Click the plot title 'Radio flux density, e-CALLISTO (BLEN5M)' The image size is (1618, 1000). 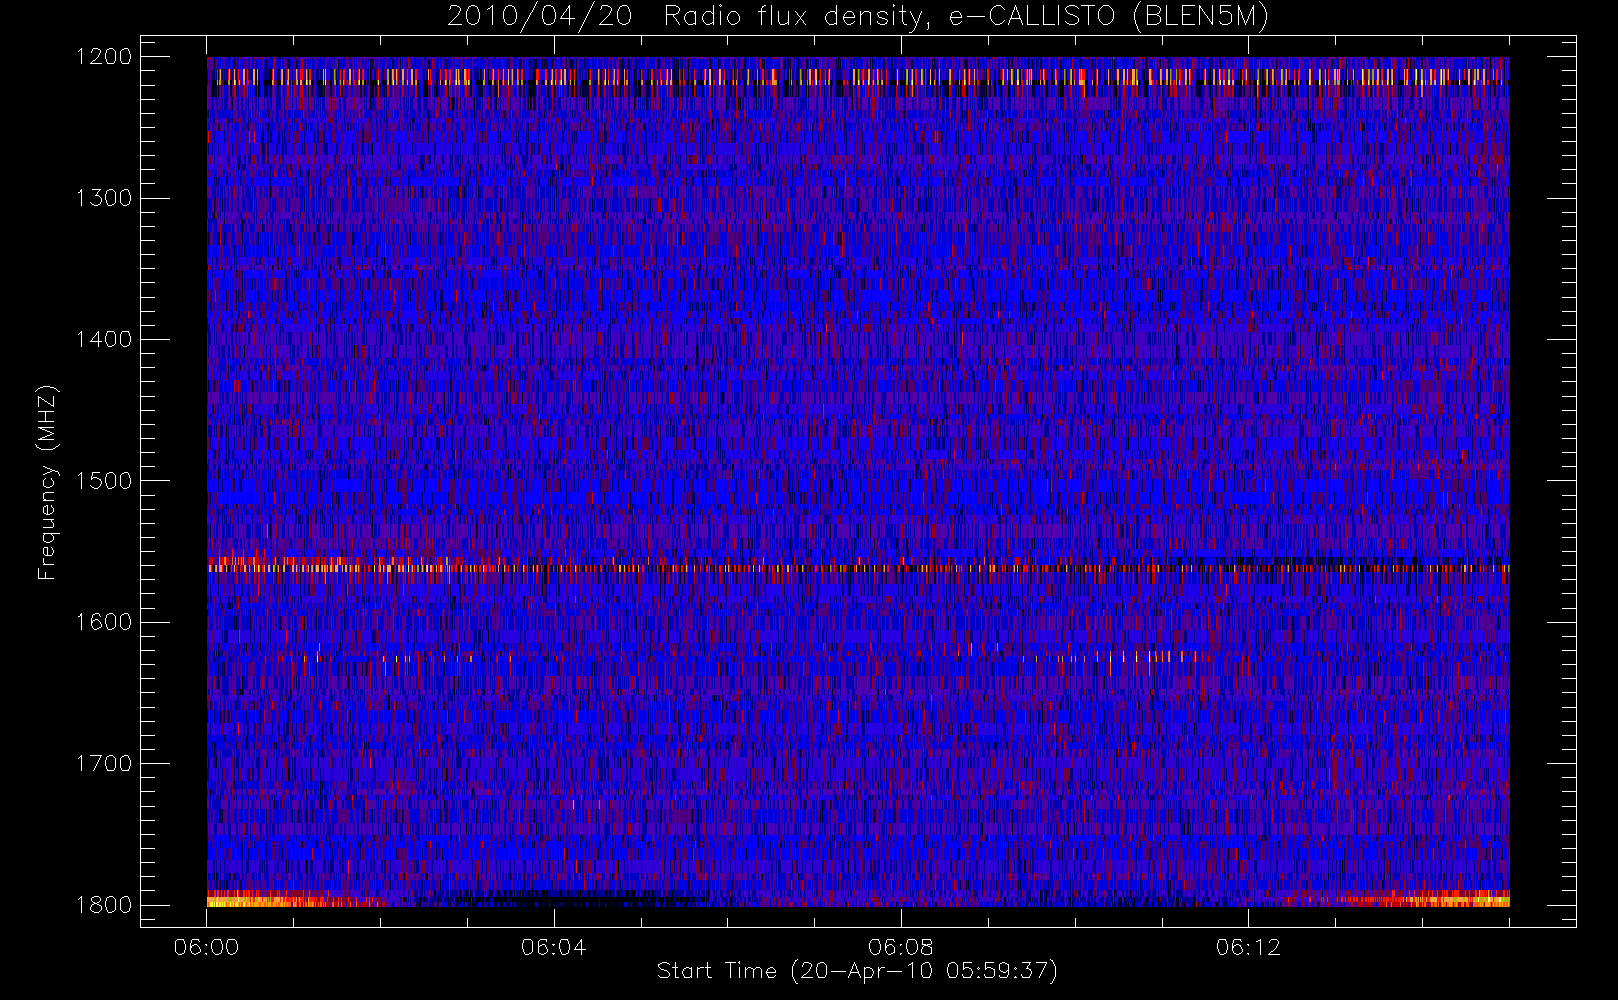click(967, 17)
